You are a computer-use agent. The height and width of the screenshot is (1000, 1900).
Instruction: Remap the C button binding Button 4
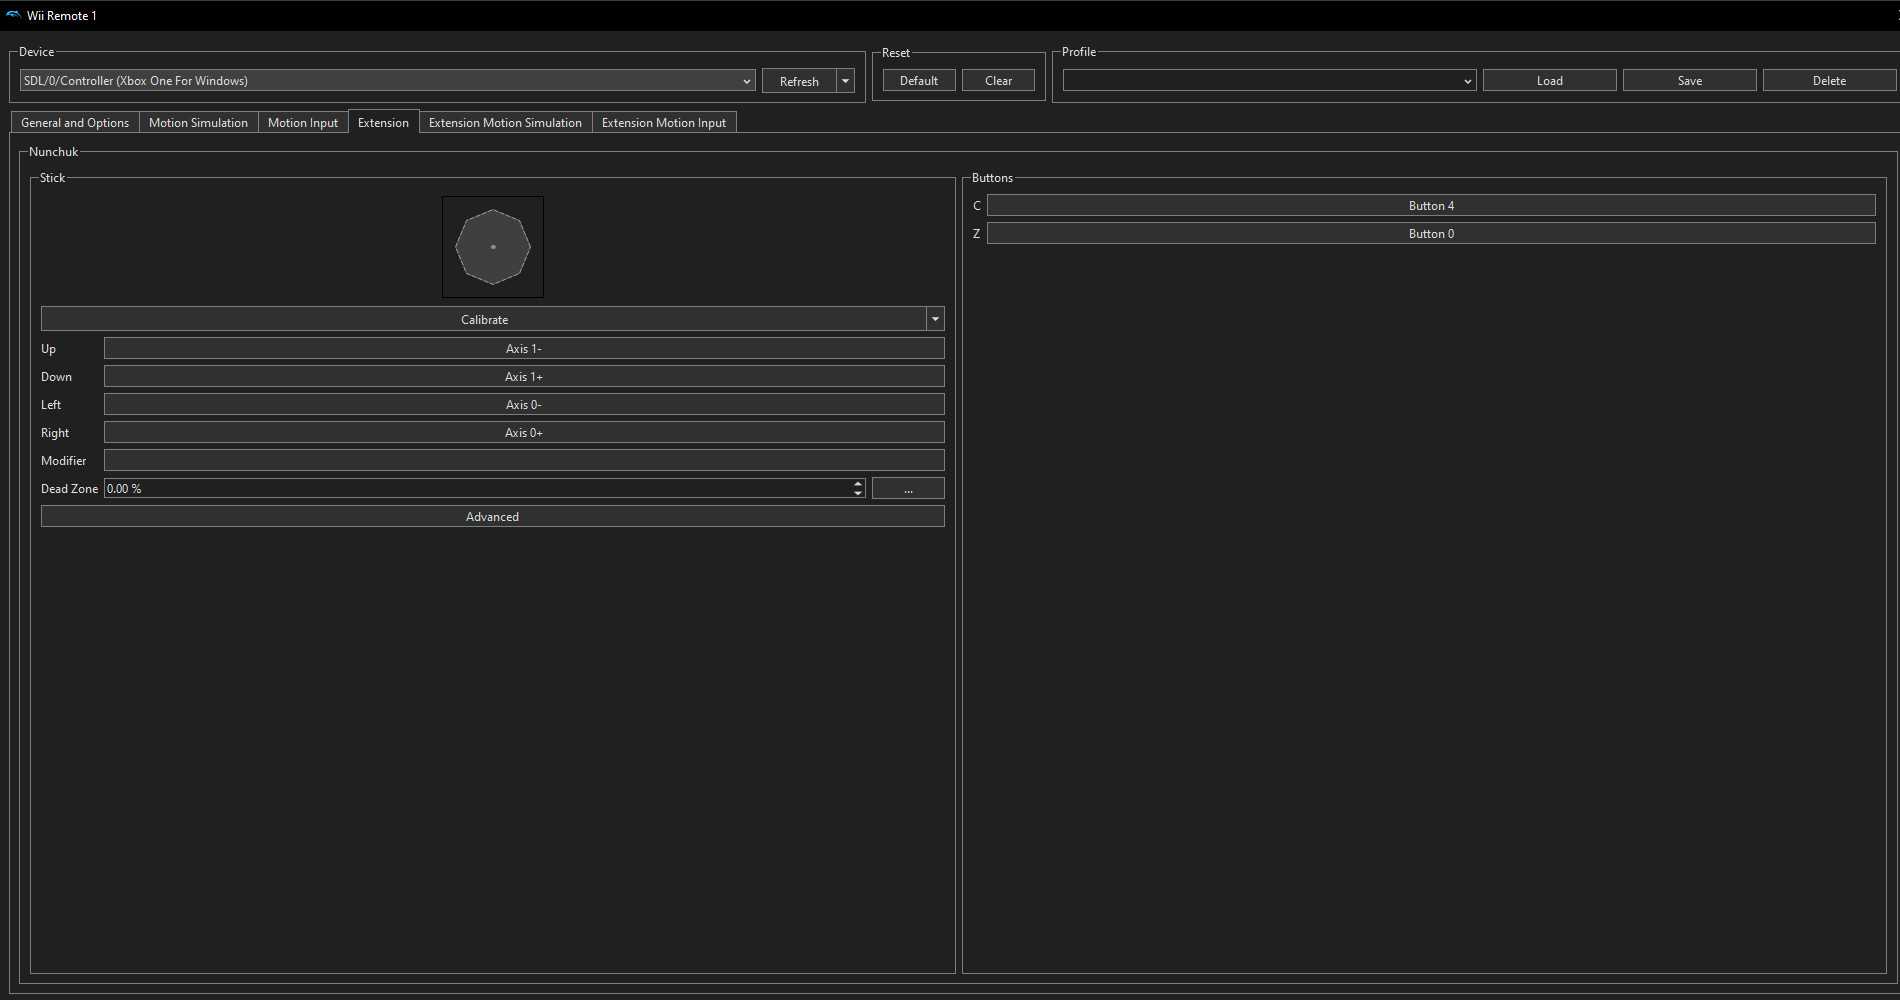pos(1430,206)
